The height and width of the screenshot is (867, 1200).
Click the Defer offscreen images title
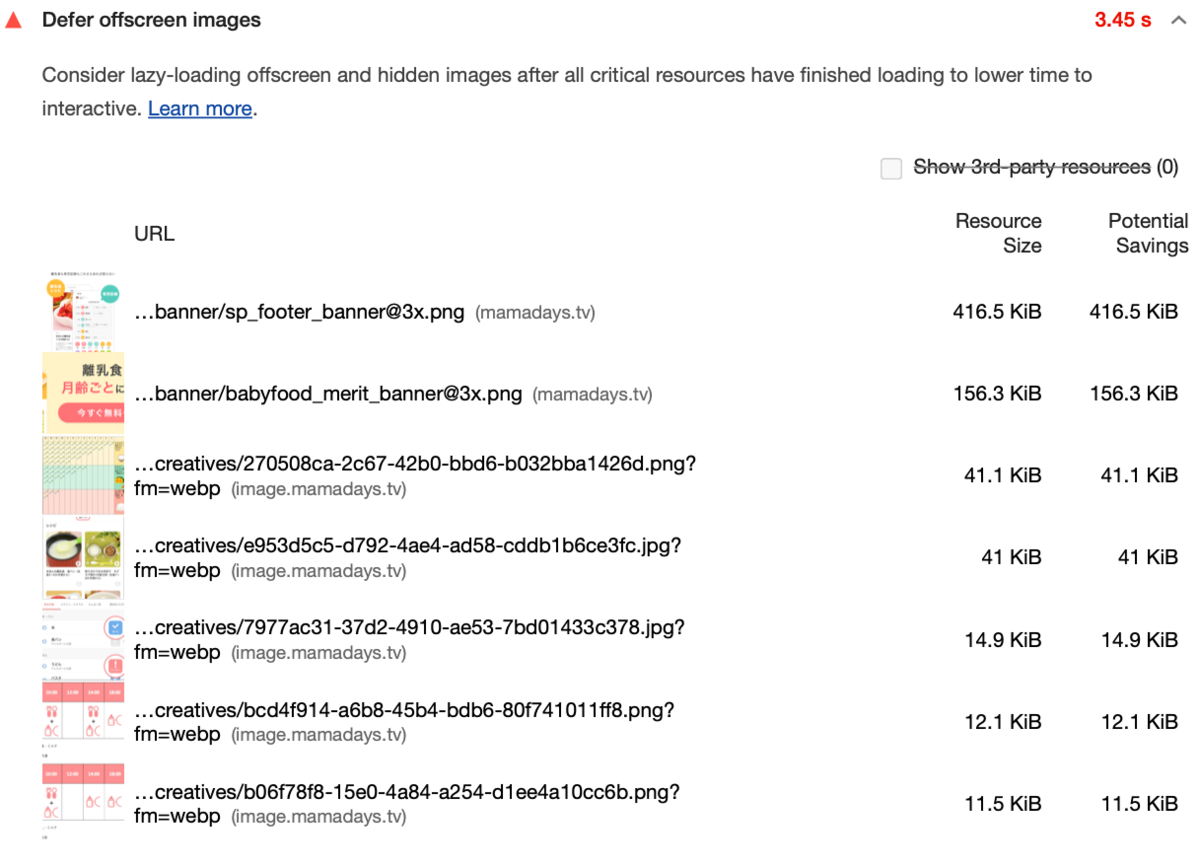pyautogui.click(x=151, y=20)
